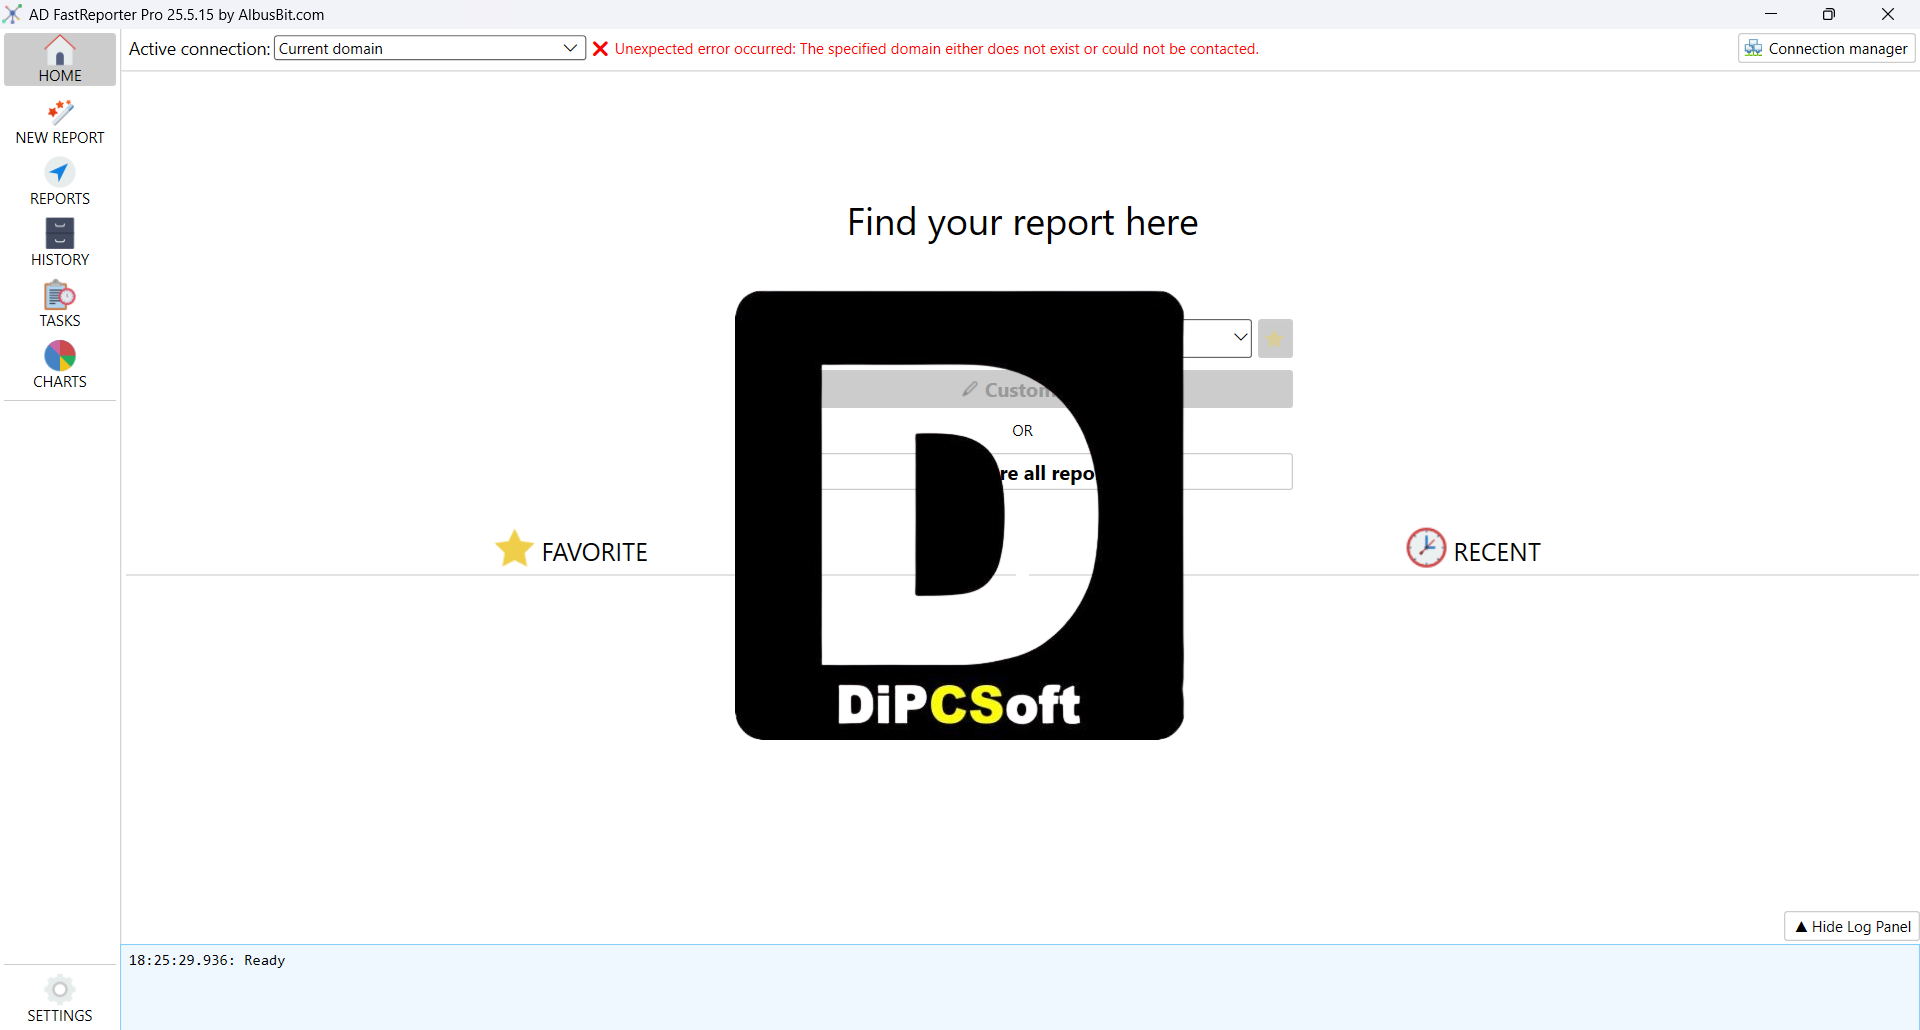This screenshot has width=1920, height=1030.
Task: Close the AD FastReporter Pro window
Action: tap(1888, 14)
